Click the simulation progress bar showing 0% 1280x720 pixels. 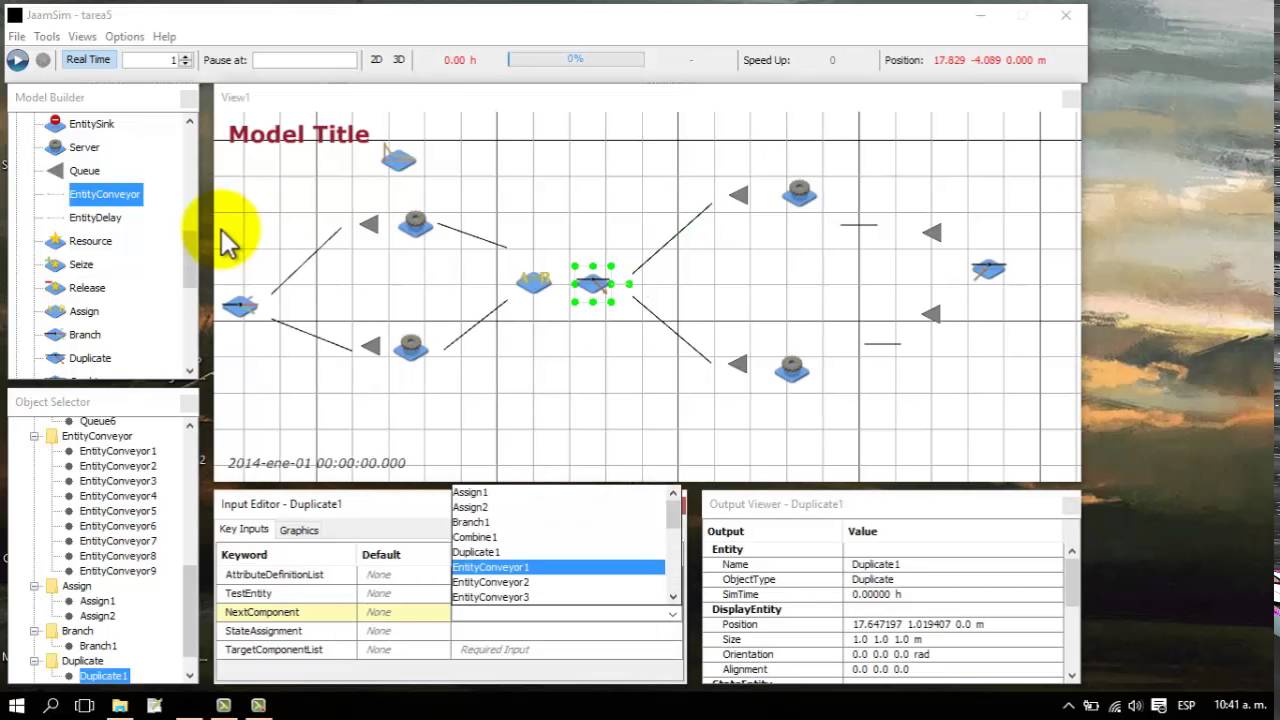pos(576,60)
